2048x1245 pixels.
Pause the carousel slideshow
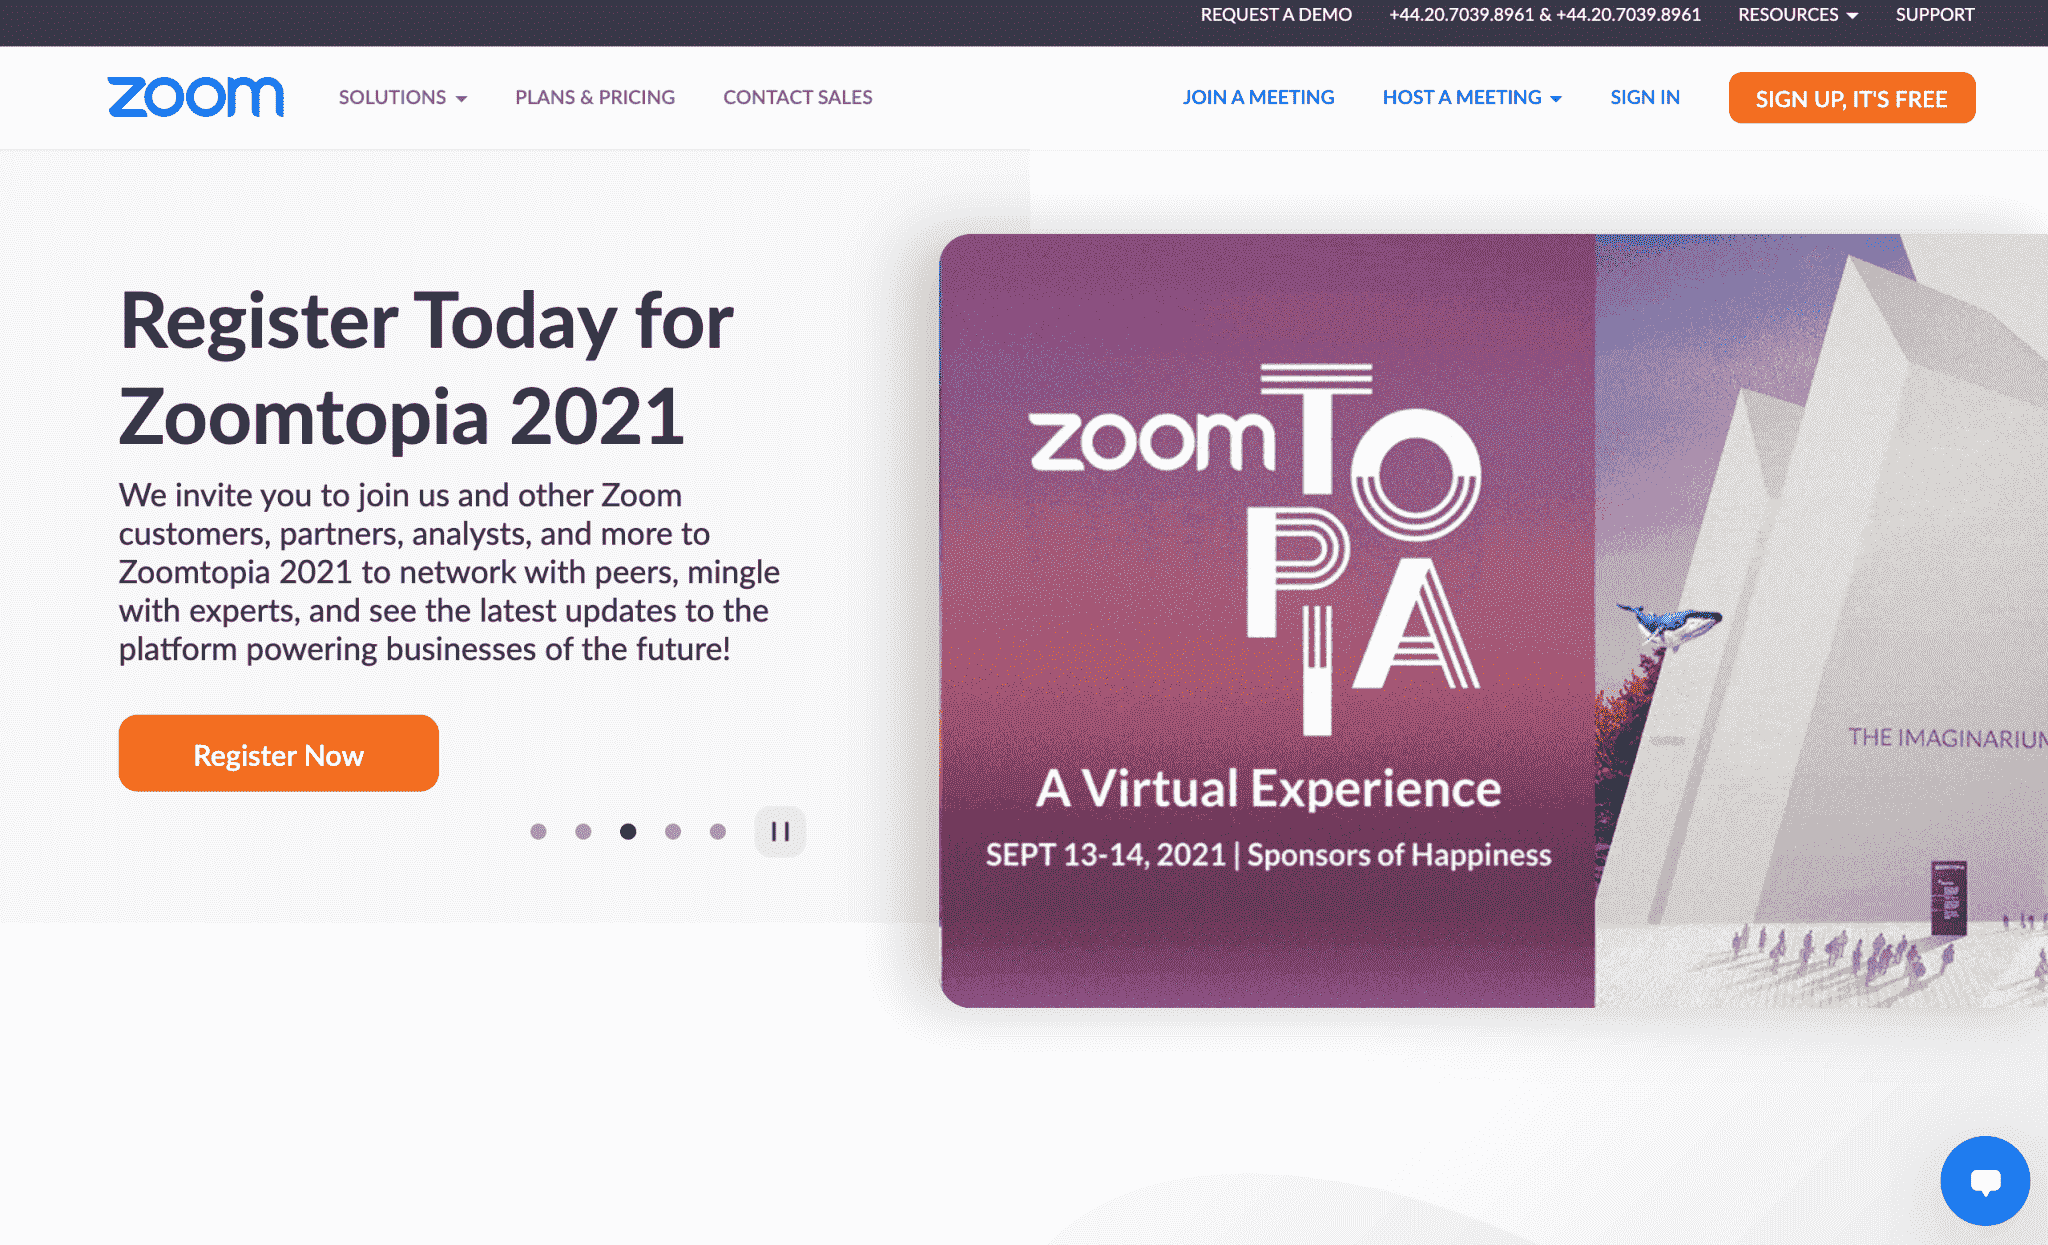780,832
